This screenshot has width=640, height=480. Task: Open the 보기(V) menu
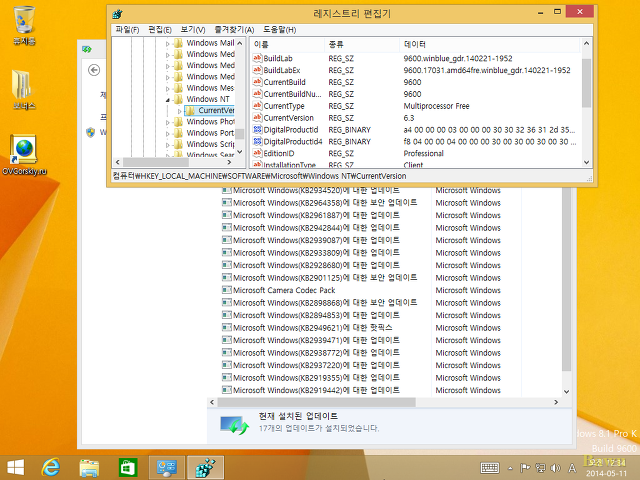click(193, 29)
